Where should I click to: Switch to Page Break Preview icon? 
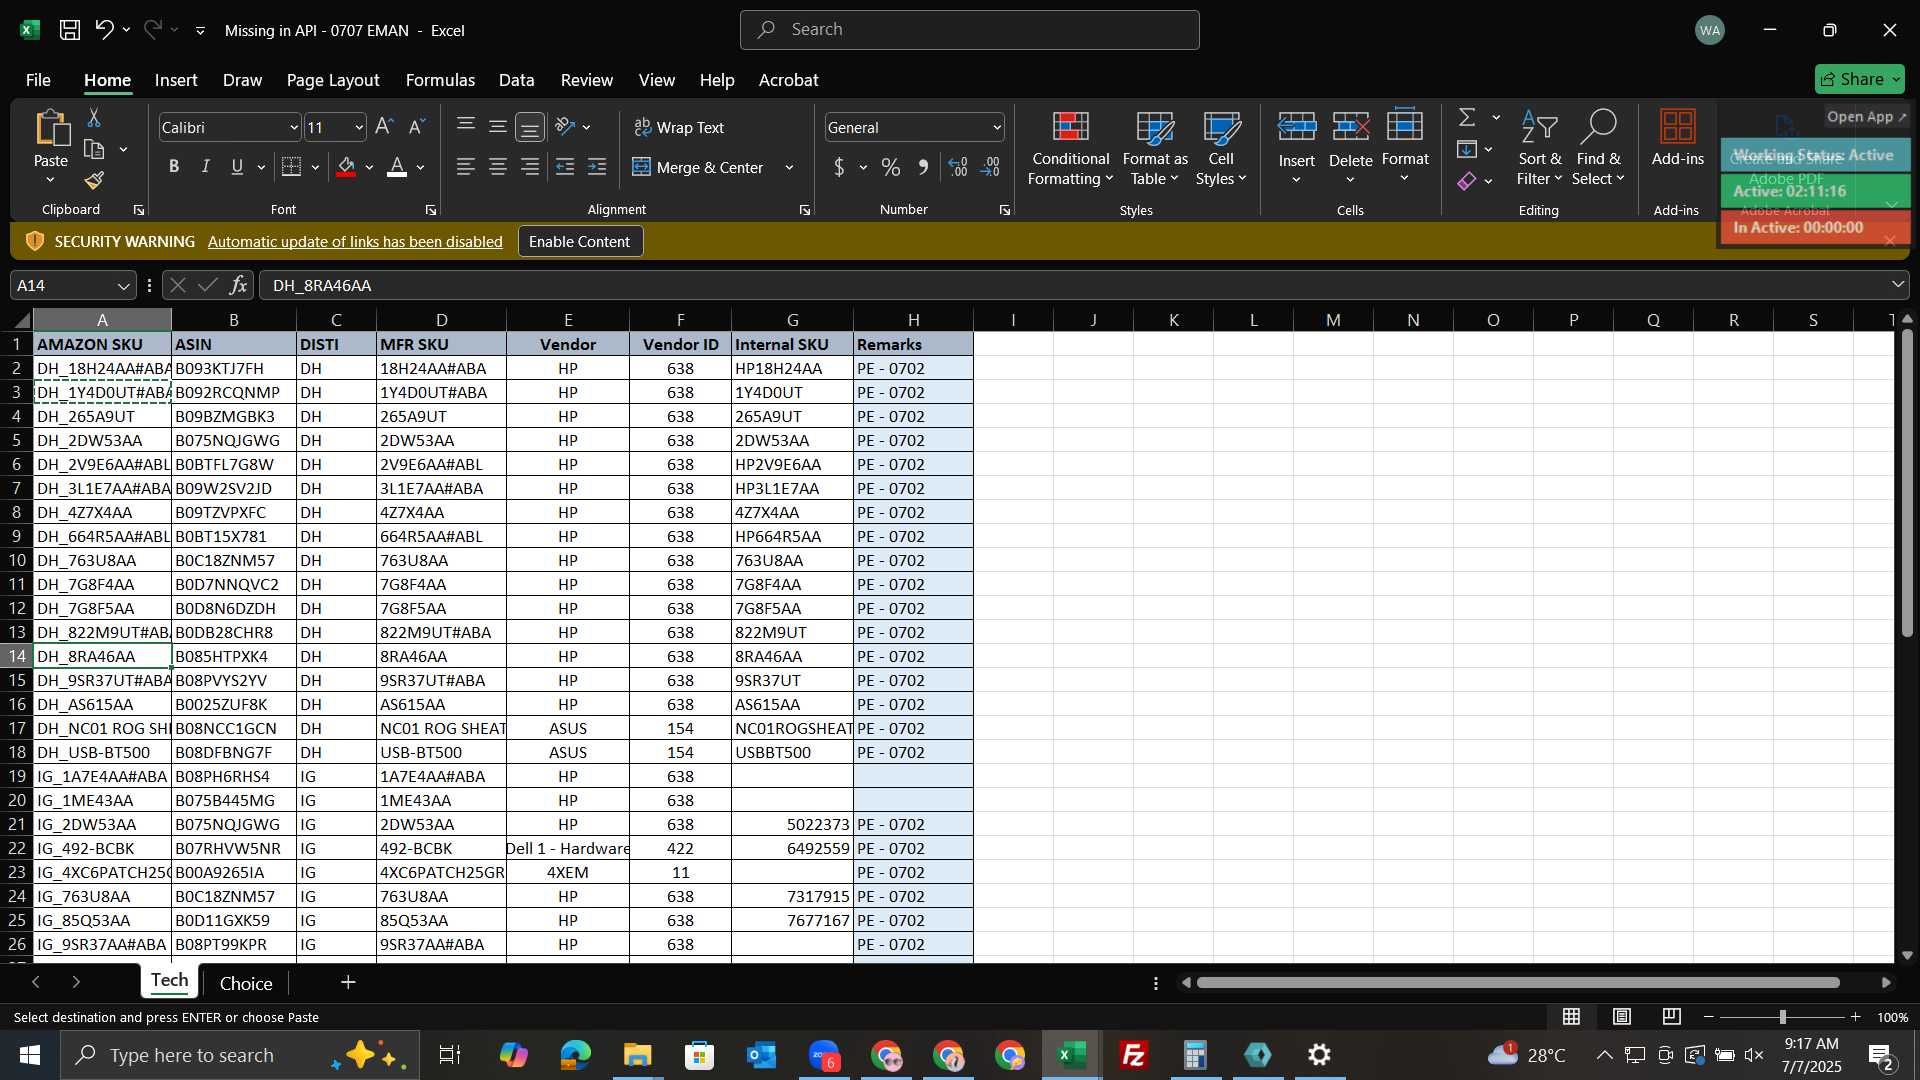point(1672,1017)
